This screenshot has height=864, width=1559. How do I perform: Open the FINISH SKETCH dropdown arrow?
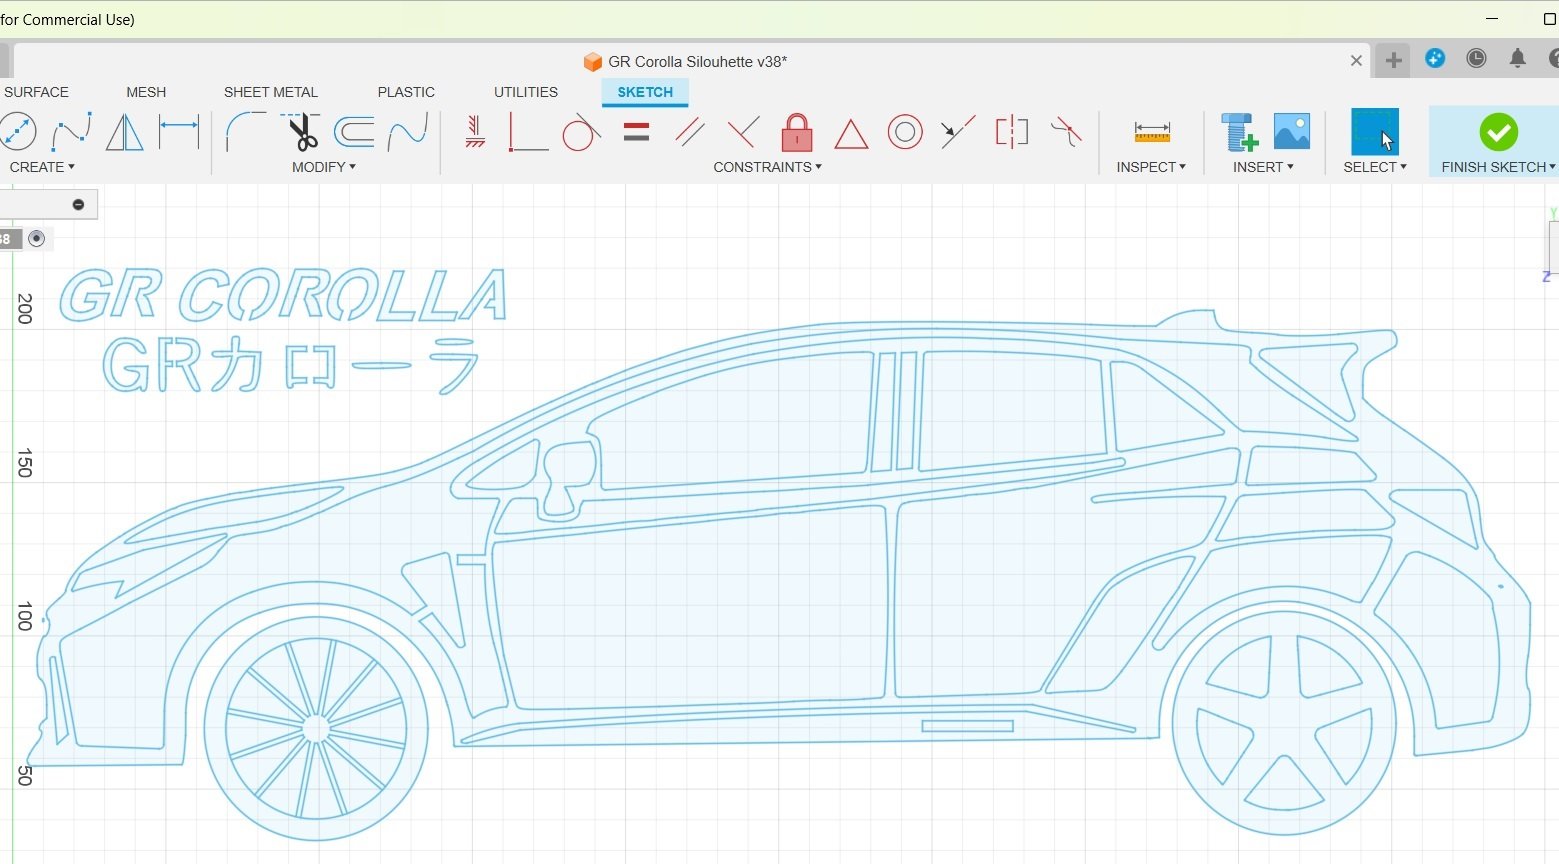[1552, 167]
